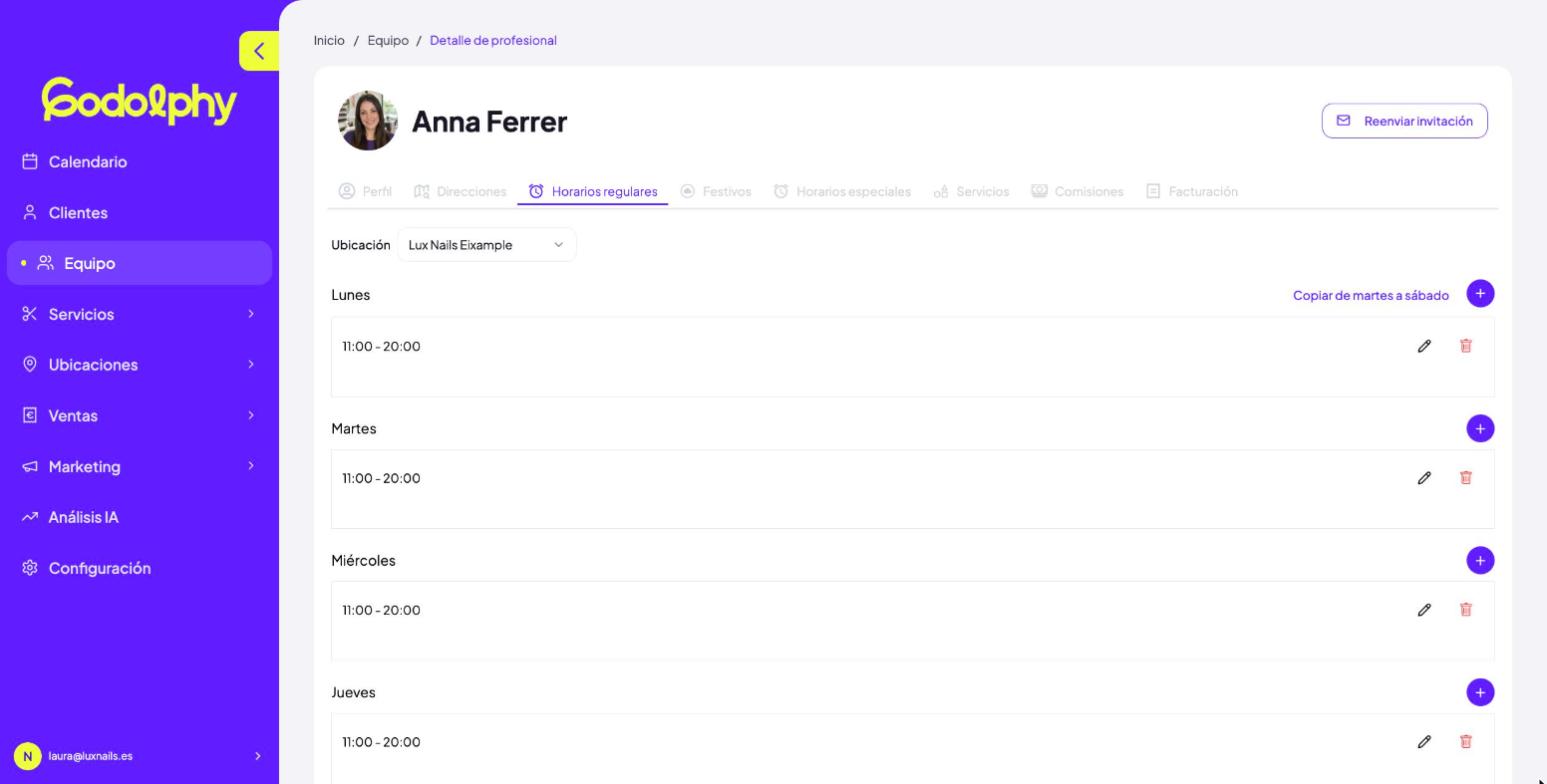
Task: Delete the Miércoles time range
Action: coord(1466,610)
